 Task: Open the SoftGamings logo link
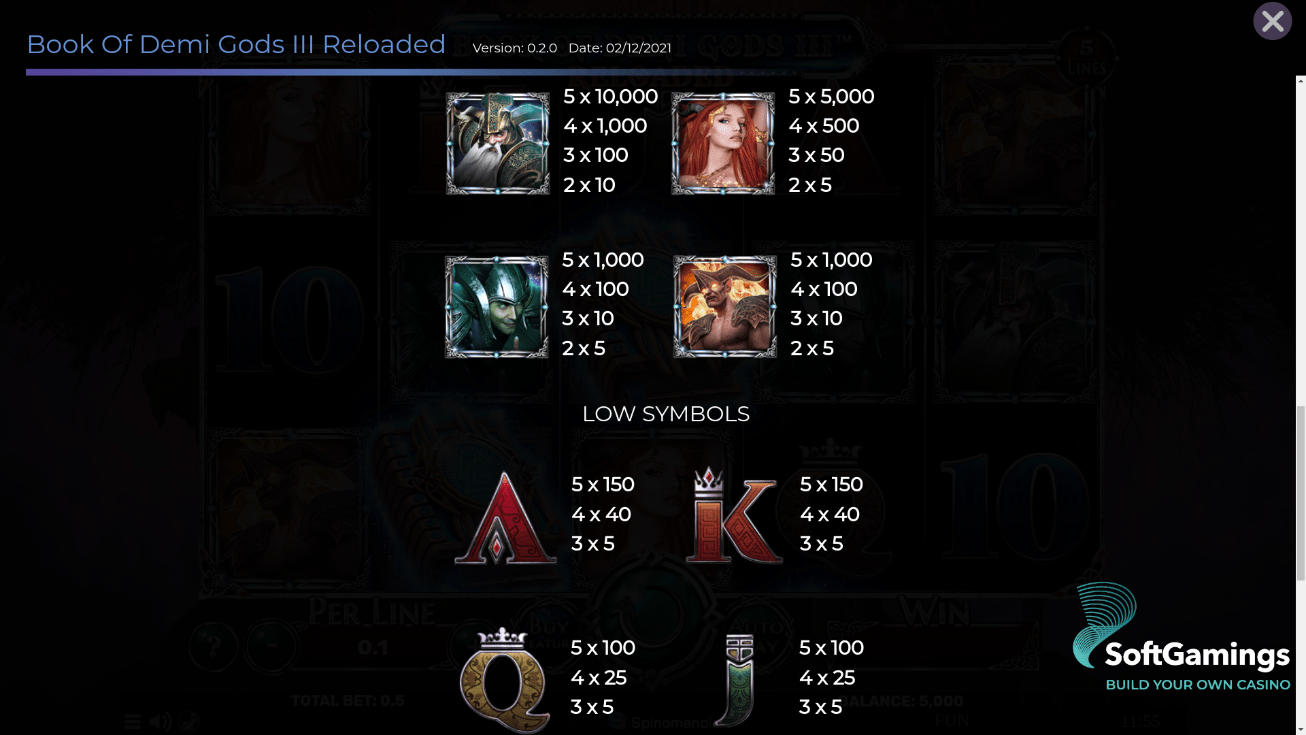click(x=1181, y=638)
